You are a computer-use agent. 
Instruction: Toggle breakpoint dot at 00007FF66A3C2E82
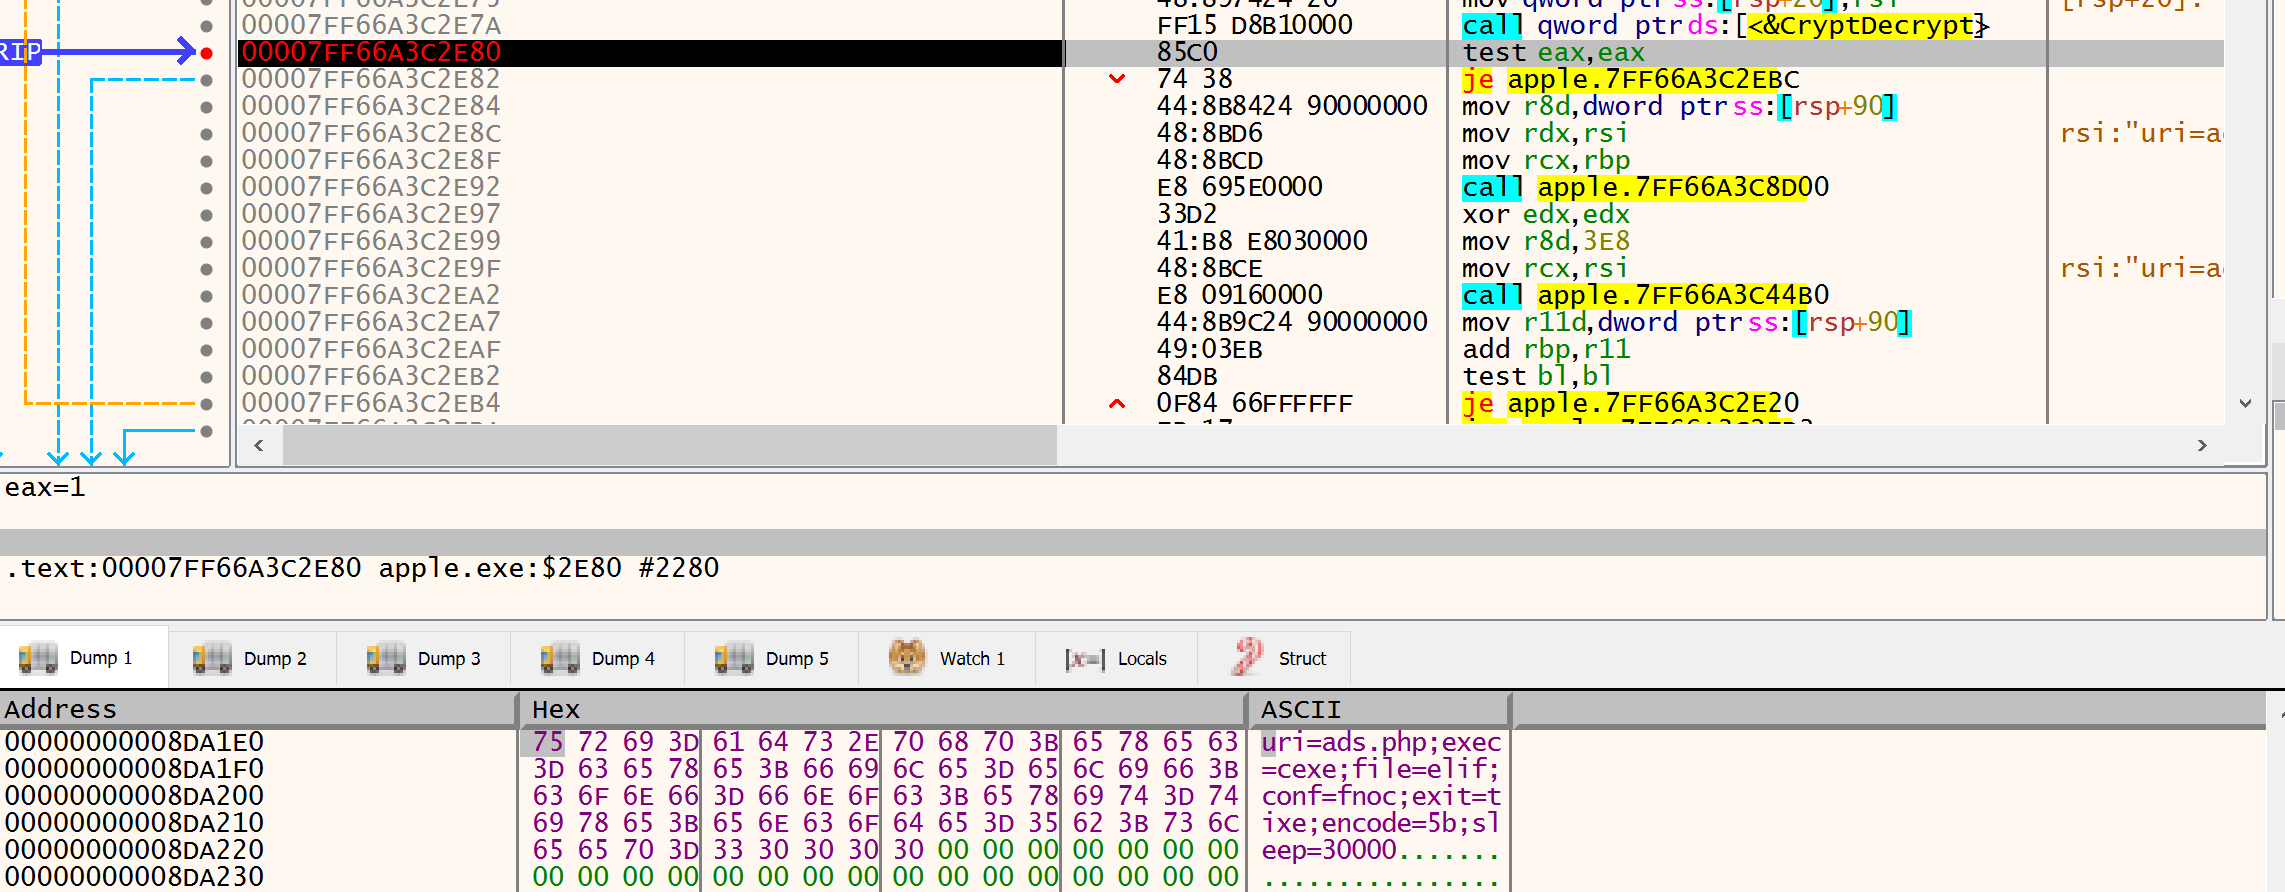tap(207, 80)
